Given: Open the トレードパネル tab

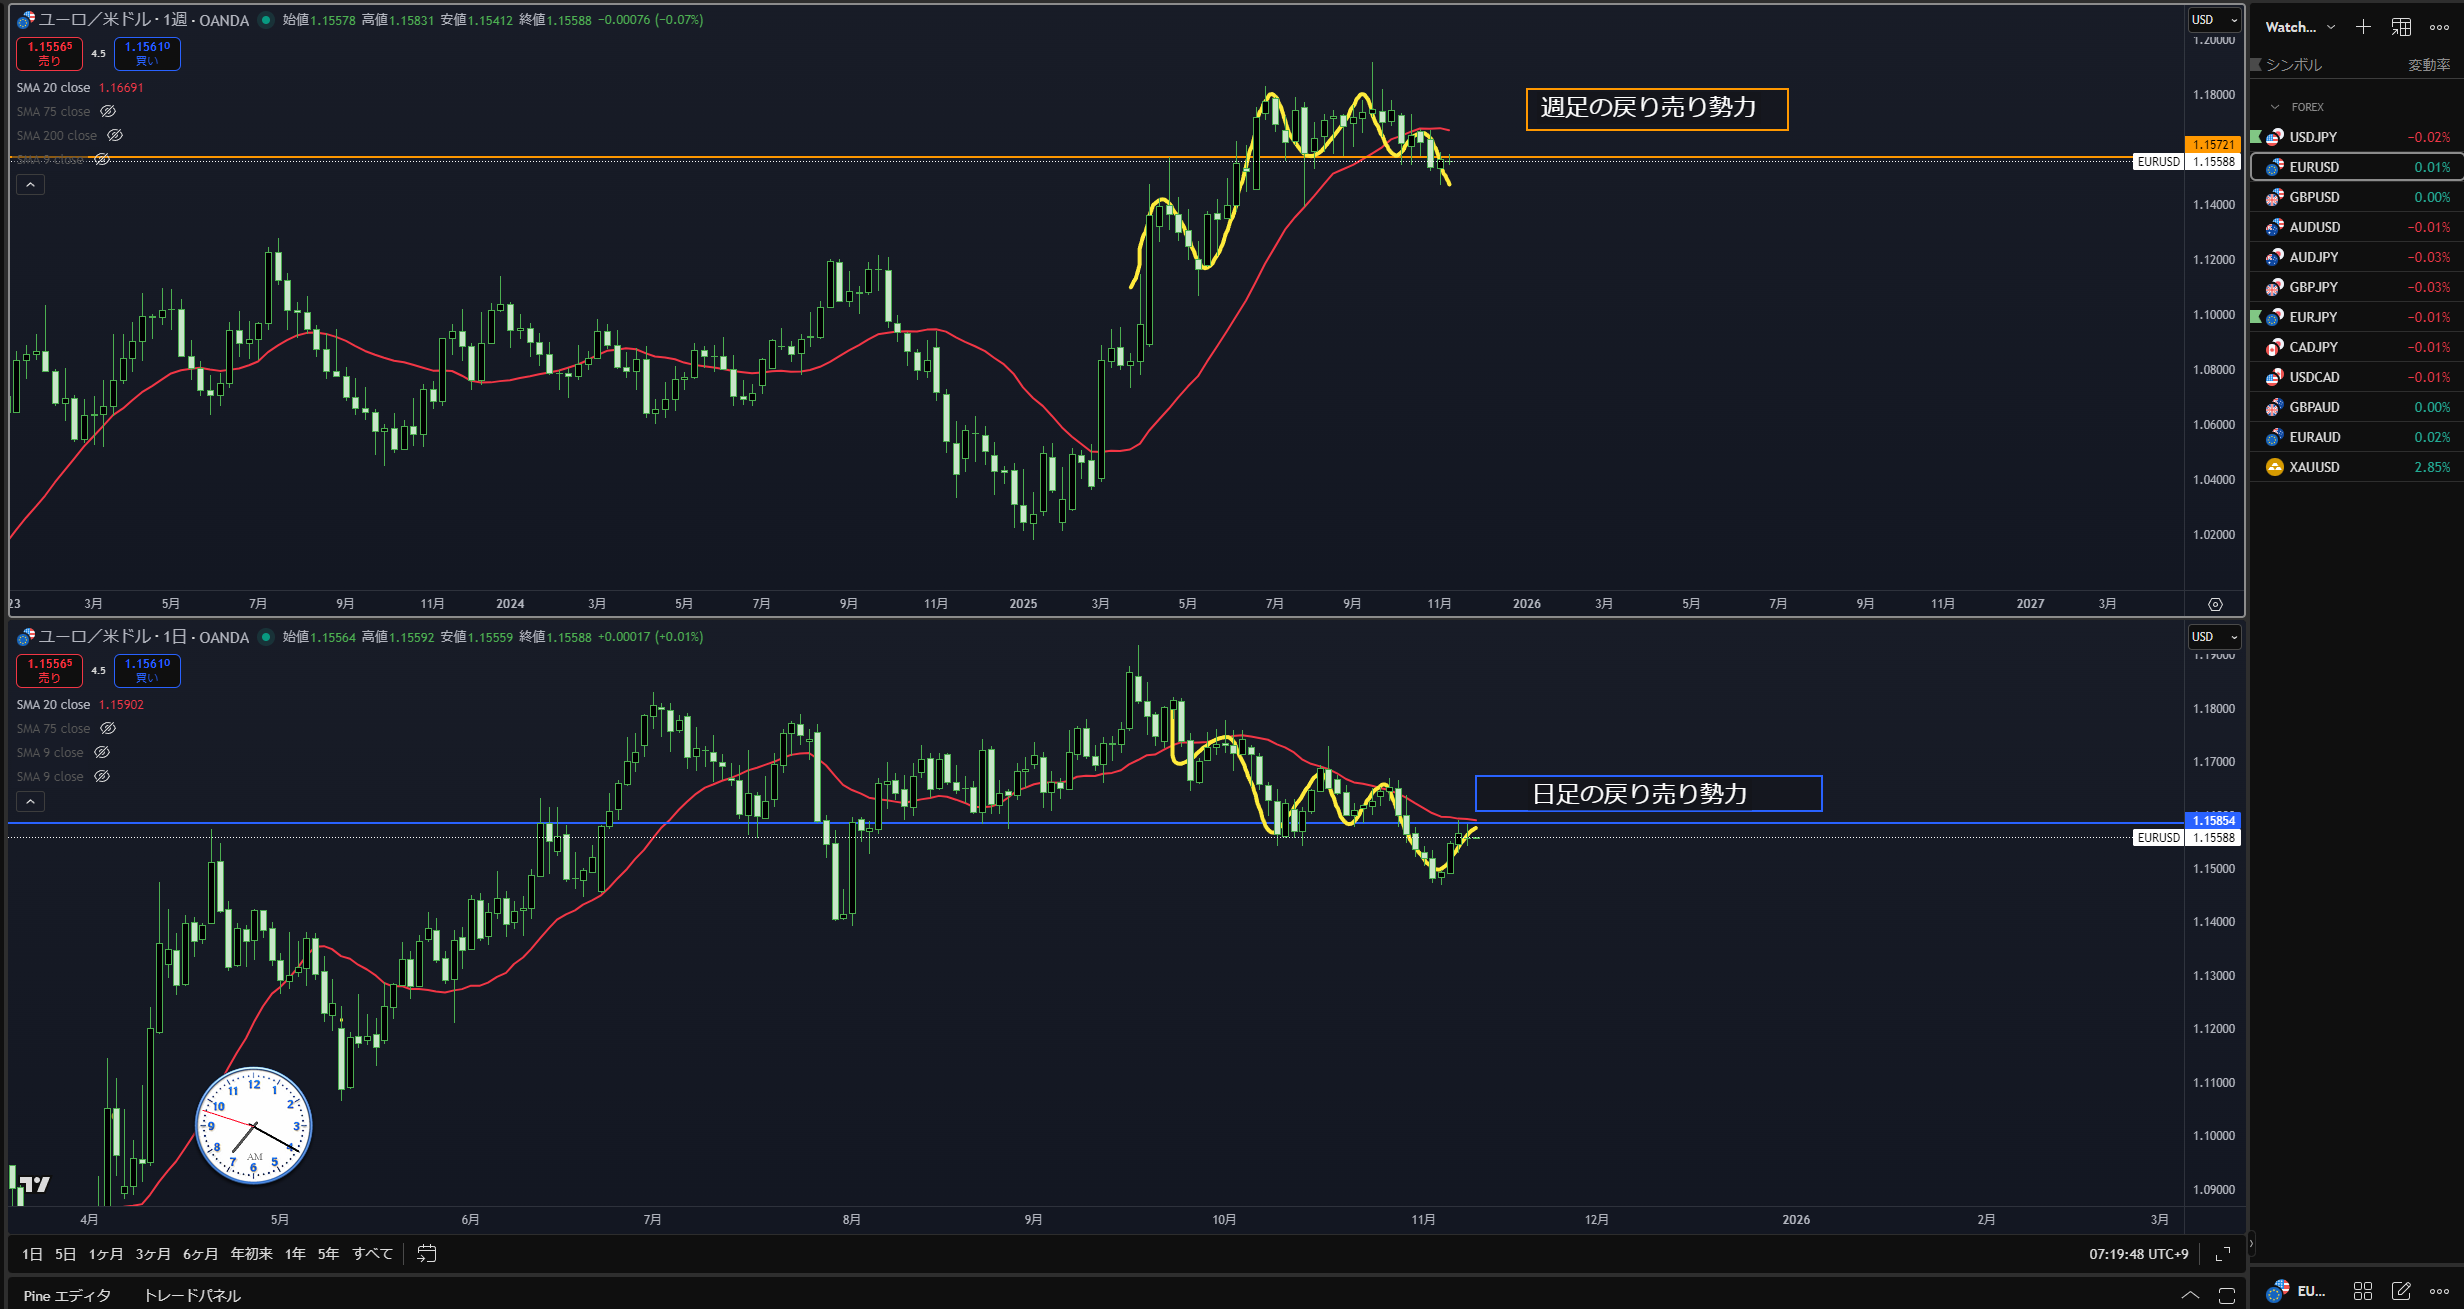Looking at the screenshot, I should pos(192,1295).
